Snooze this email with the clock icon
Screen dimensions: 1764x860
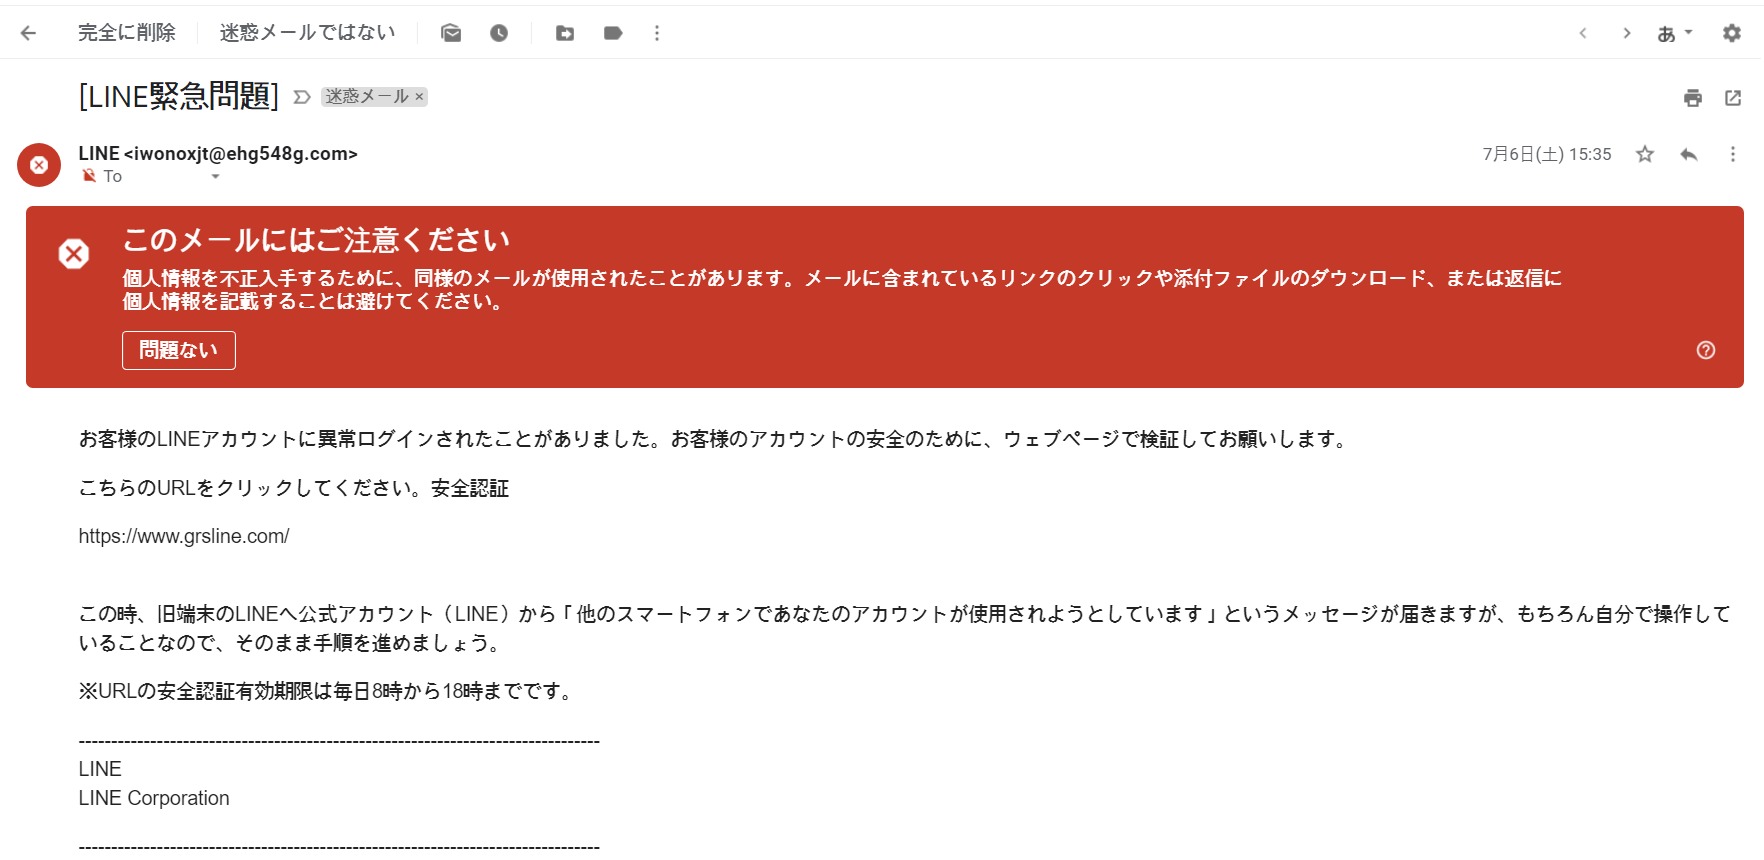(x=499, y=33)
